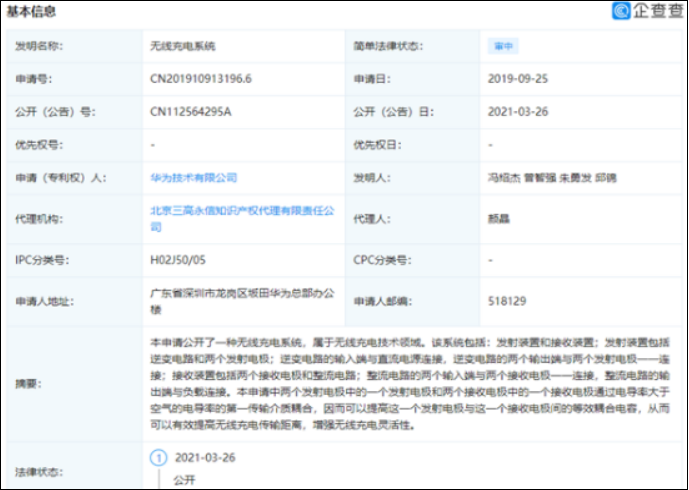Click the 基本信息 section heading

coord(31,12)
